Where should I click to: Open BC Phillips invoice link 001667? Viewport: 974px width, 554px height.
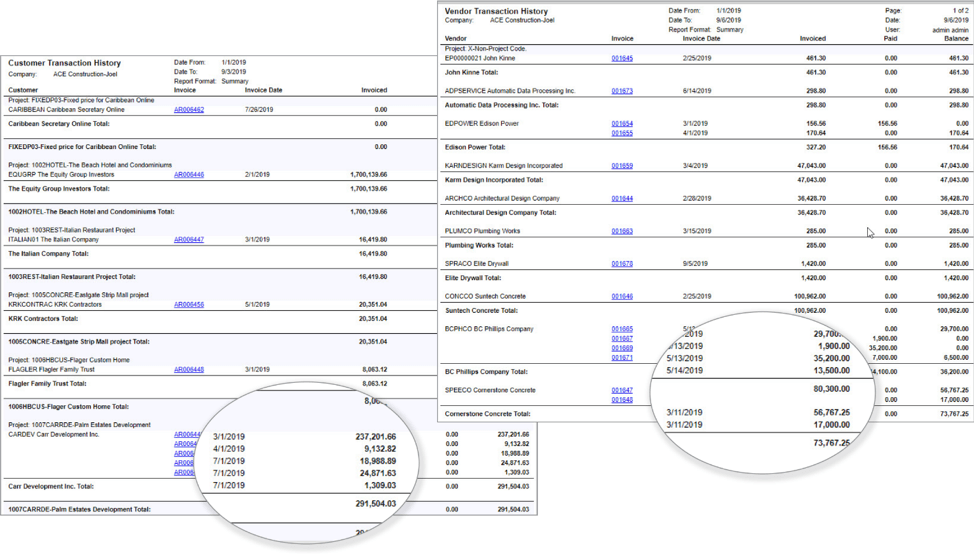622,339
